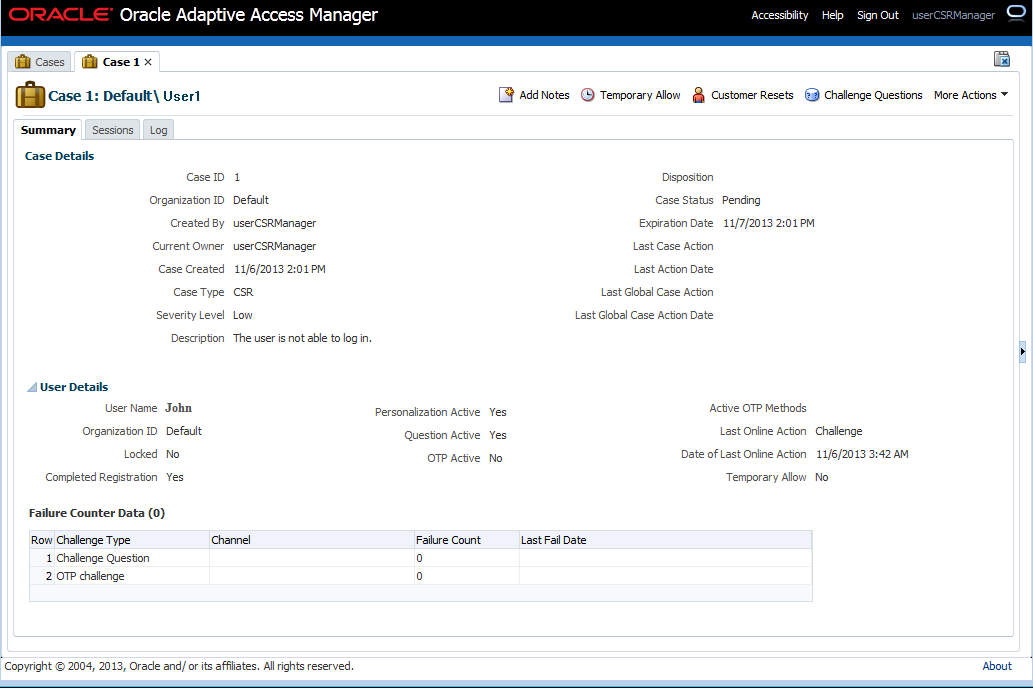
Task: Click the Row column header
Action: (42, 540)
